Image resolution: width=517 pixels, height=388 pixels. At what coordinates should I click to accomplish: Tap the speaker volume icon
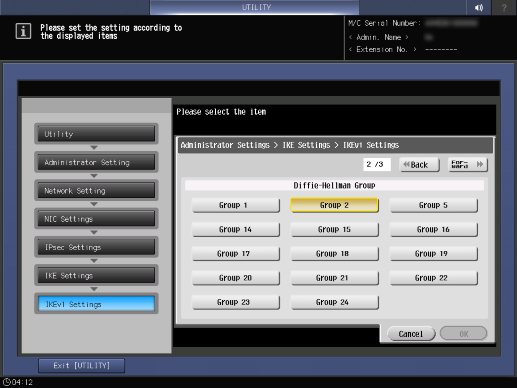click(479, 7)
